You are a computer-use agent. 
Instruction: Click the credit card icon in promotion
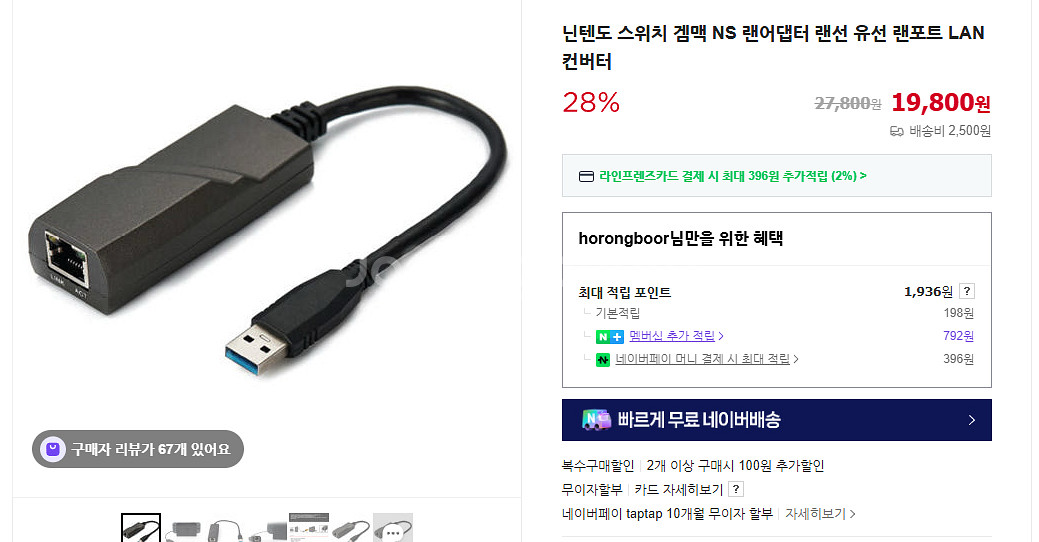click(586, 177)
